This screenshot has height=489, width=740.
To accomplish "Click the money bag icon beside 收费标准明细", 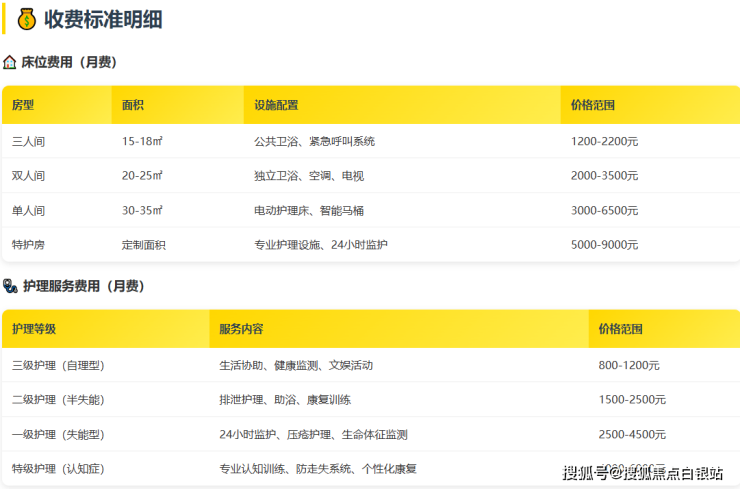I will tap(27, 19).
